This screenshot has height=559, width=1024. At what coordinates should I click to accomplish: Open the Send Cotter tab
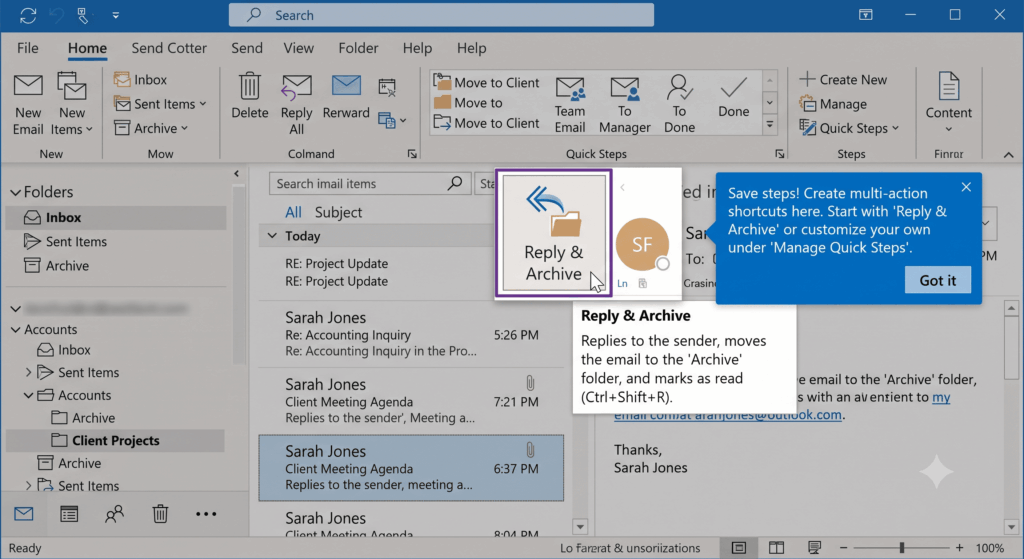coord(168,48)
